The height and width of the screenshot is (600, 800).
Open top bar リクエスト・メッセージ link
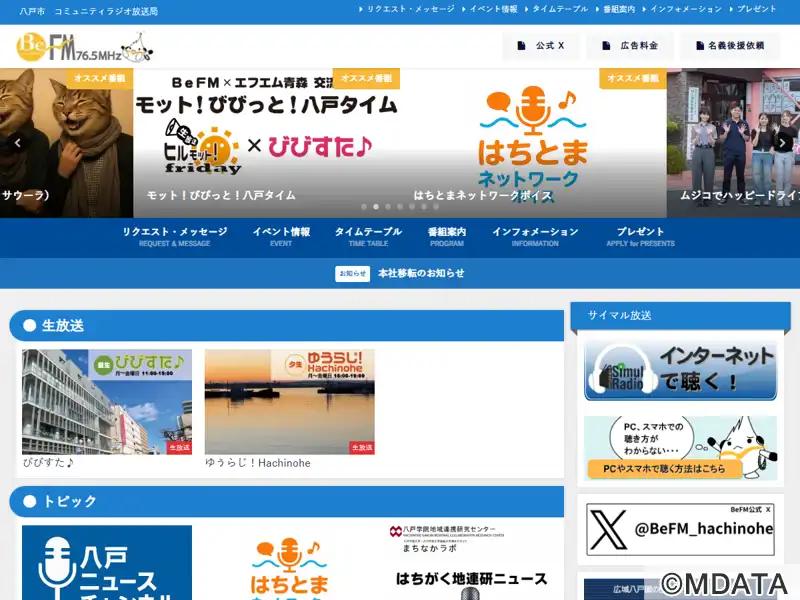407,9
